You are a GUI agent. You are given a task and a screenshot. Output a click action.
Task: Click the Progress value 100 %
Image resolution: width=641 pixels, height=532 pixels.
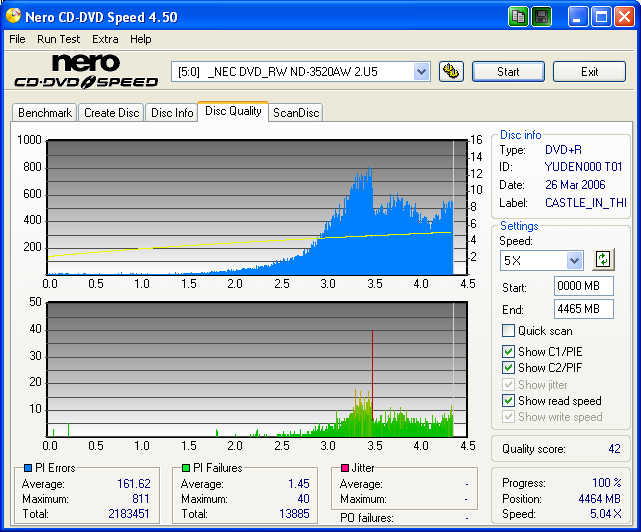(607, 483)
